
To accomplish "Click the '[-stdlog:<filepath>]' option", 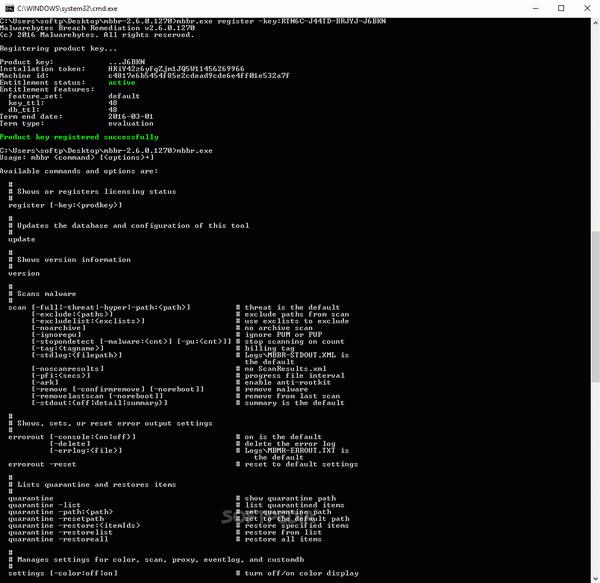I will coord(77,355).
